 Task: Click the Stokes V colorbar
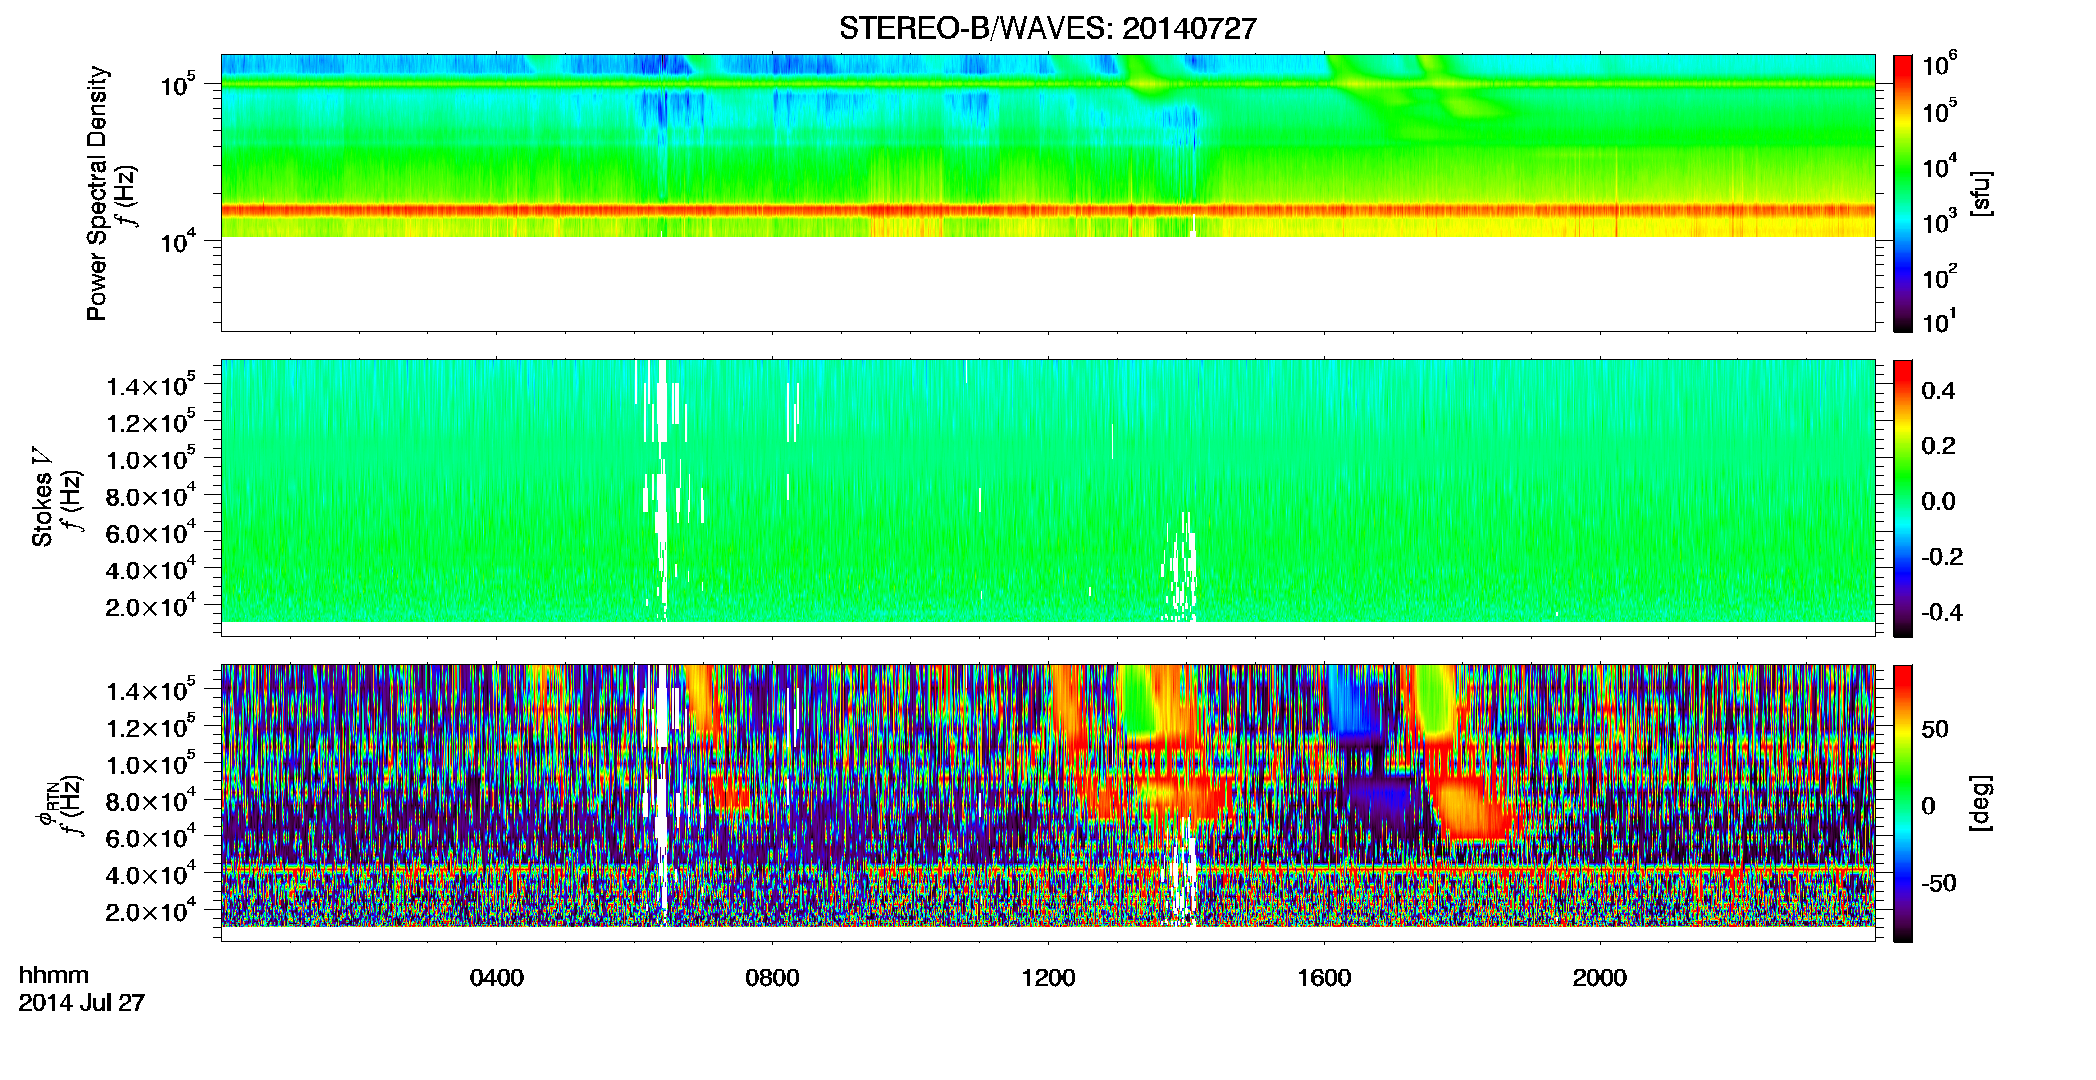point(1903,498)
